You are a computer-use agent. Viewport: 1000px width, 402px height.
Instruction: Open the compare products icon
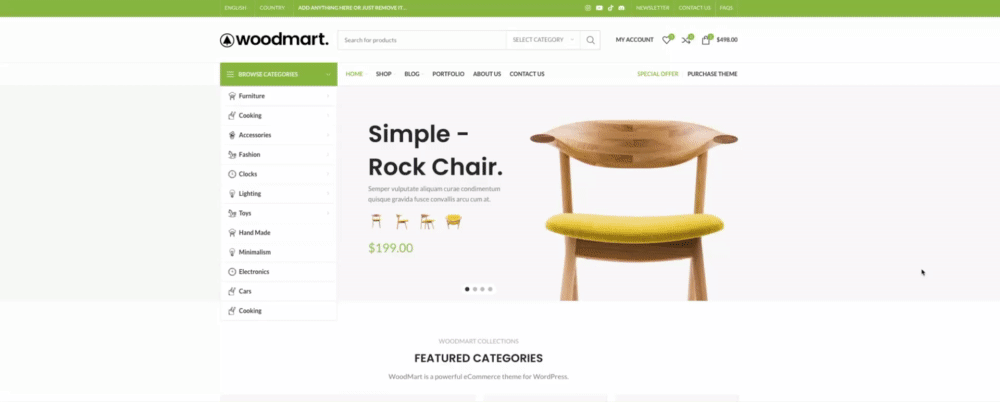click(x=687, y=40)
